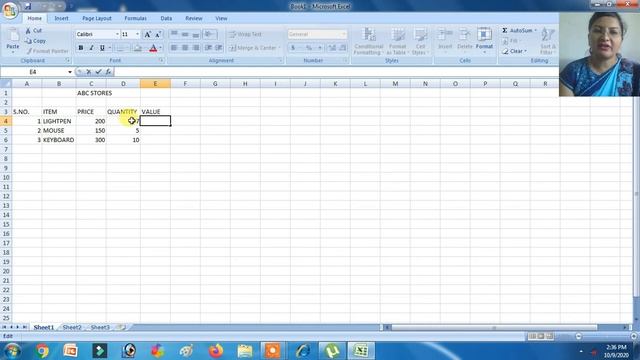The image size is (640, 360).
Task: Click the Insert Worksheet tab icon
Action: coord(120,327)
